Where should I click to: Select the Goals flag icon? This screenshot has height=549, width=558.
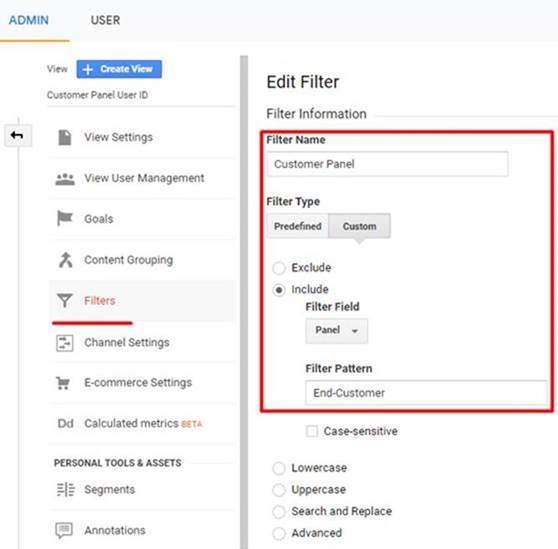64,218
